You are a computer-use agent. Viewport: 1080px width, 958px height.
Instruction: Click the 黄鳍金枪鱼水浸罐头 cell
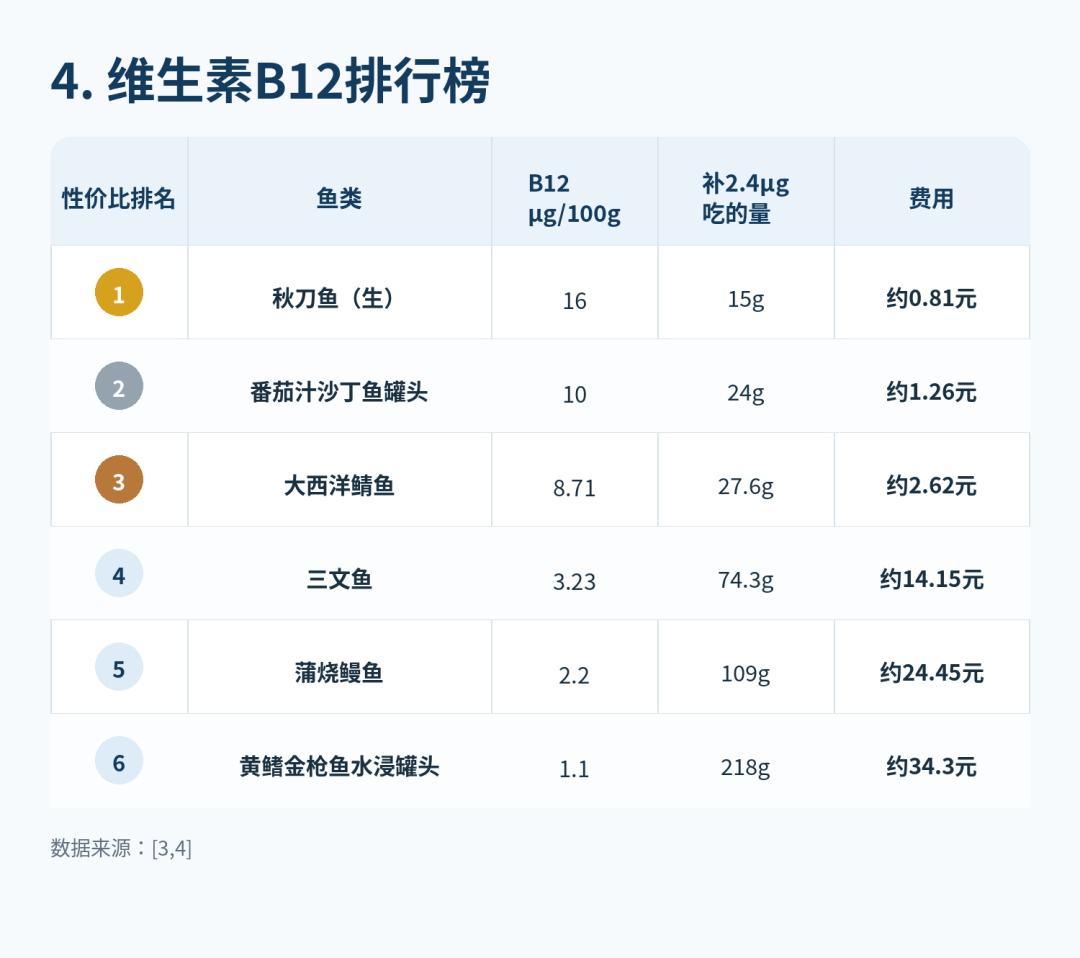click(x=340, y=760)
